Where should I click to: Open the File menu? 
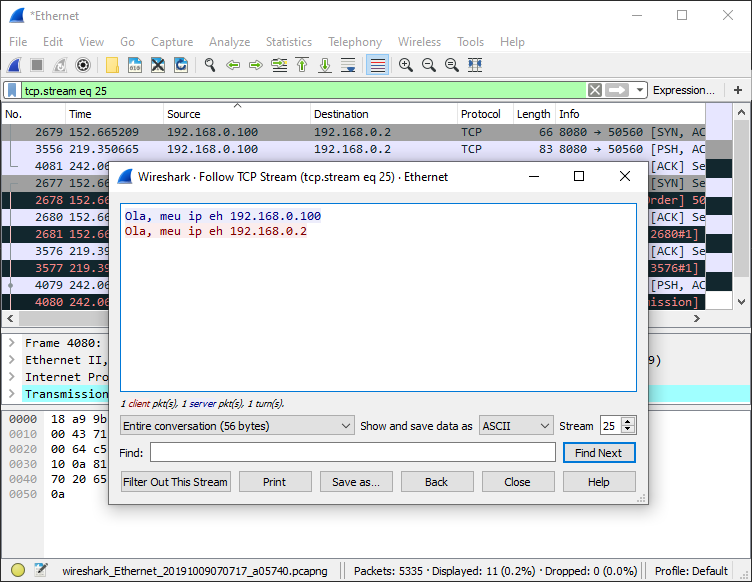tap(18, 42)
